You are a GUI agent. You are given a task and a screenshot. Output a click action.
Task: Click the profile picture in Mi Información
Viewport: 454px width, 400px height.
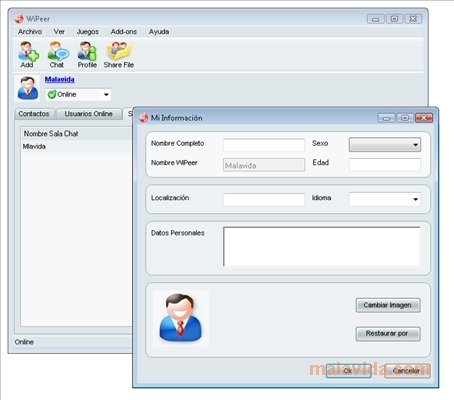coord(181,318)
